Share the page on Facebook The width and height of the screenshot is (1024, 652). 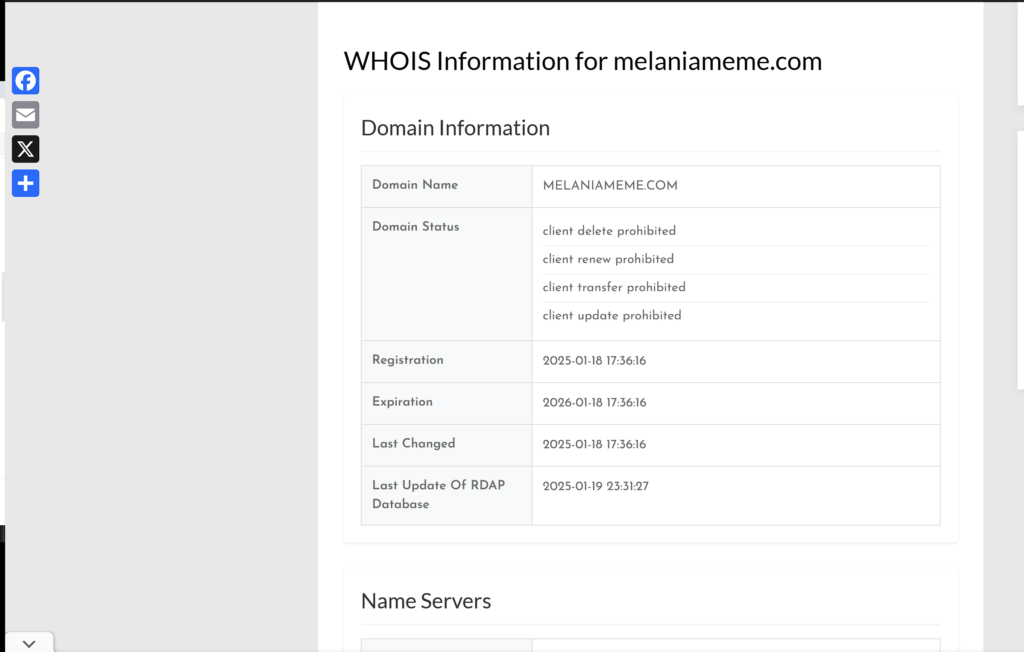(x=25, y=81)
